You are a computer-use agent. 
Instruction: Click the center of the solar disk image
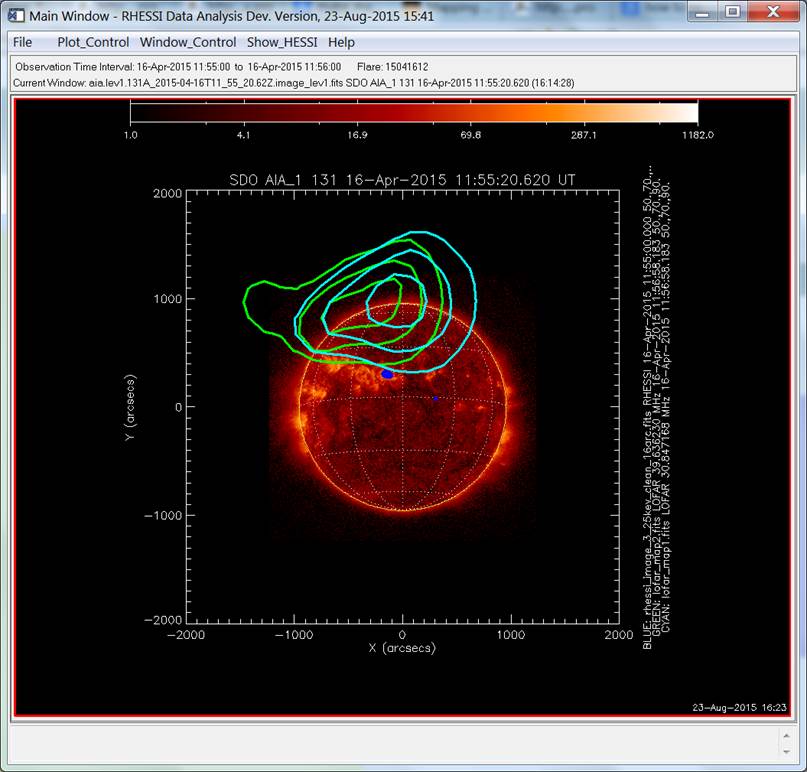point(403,407)
